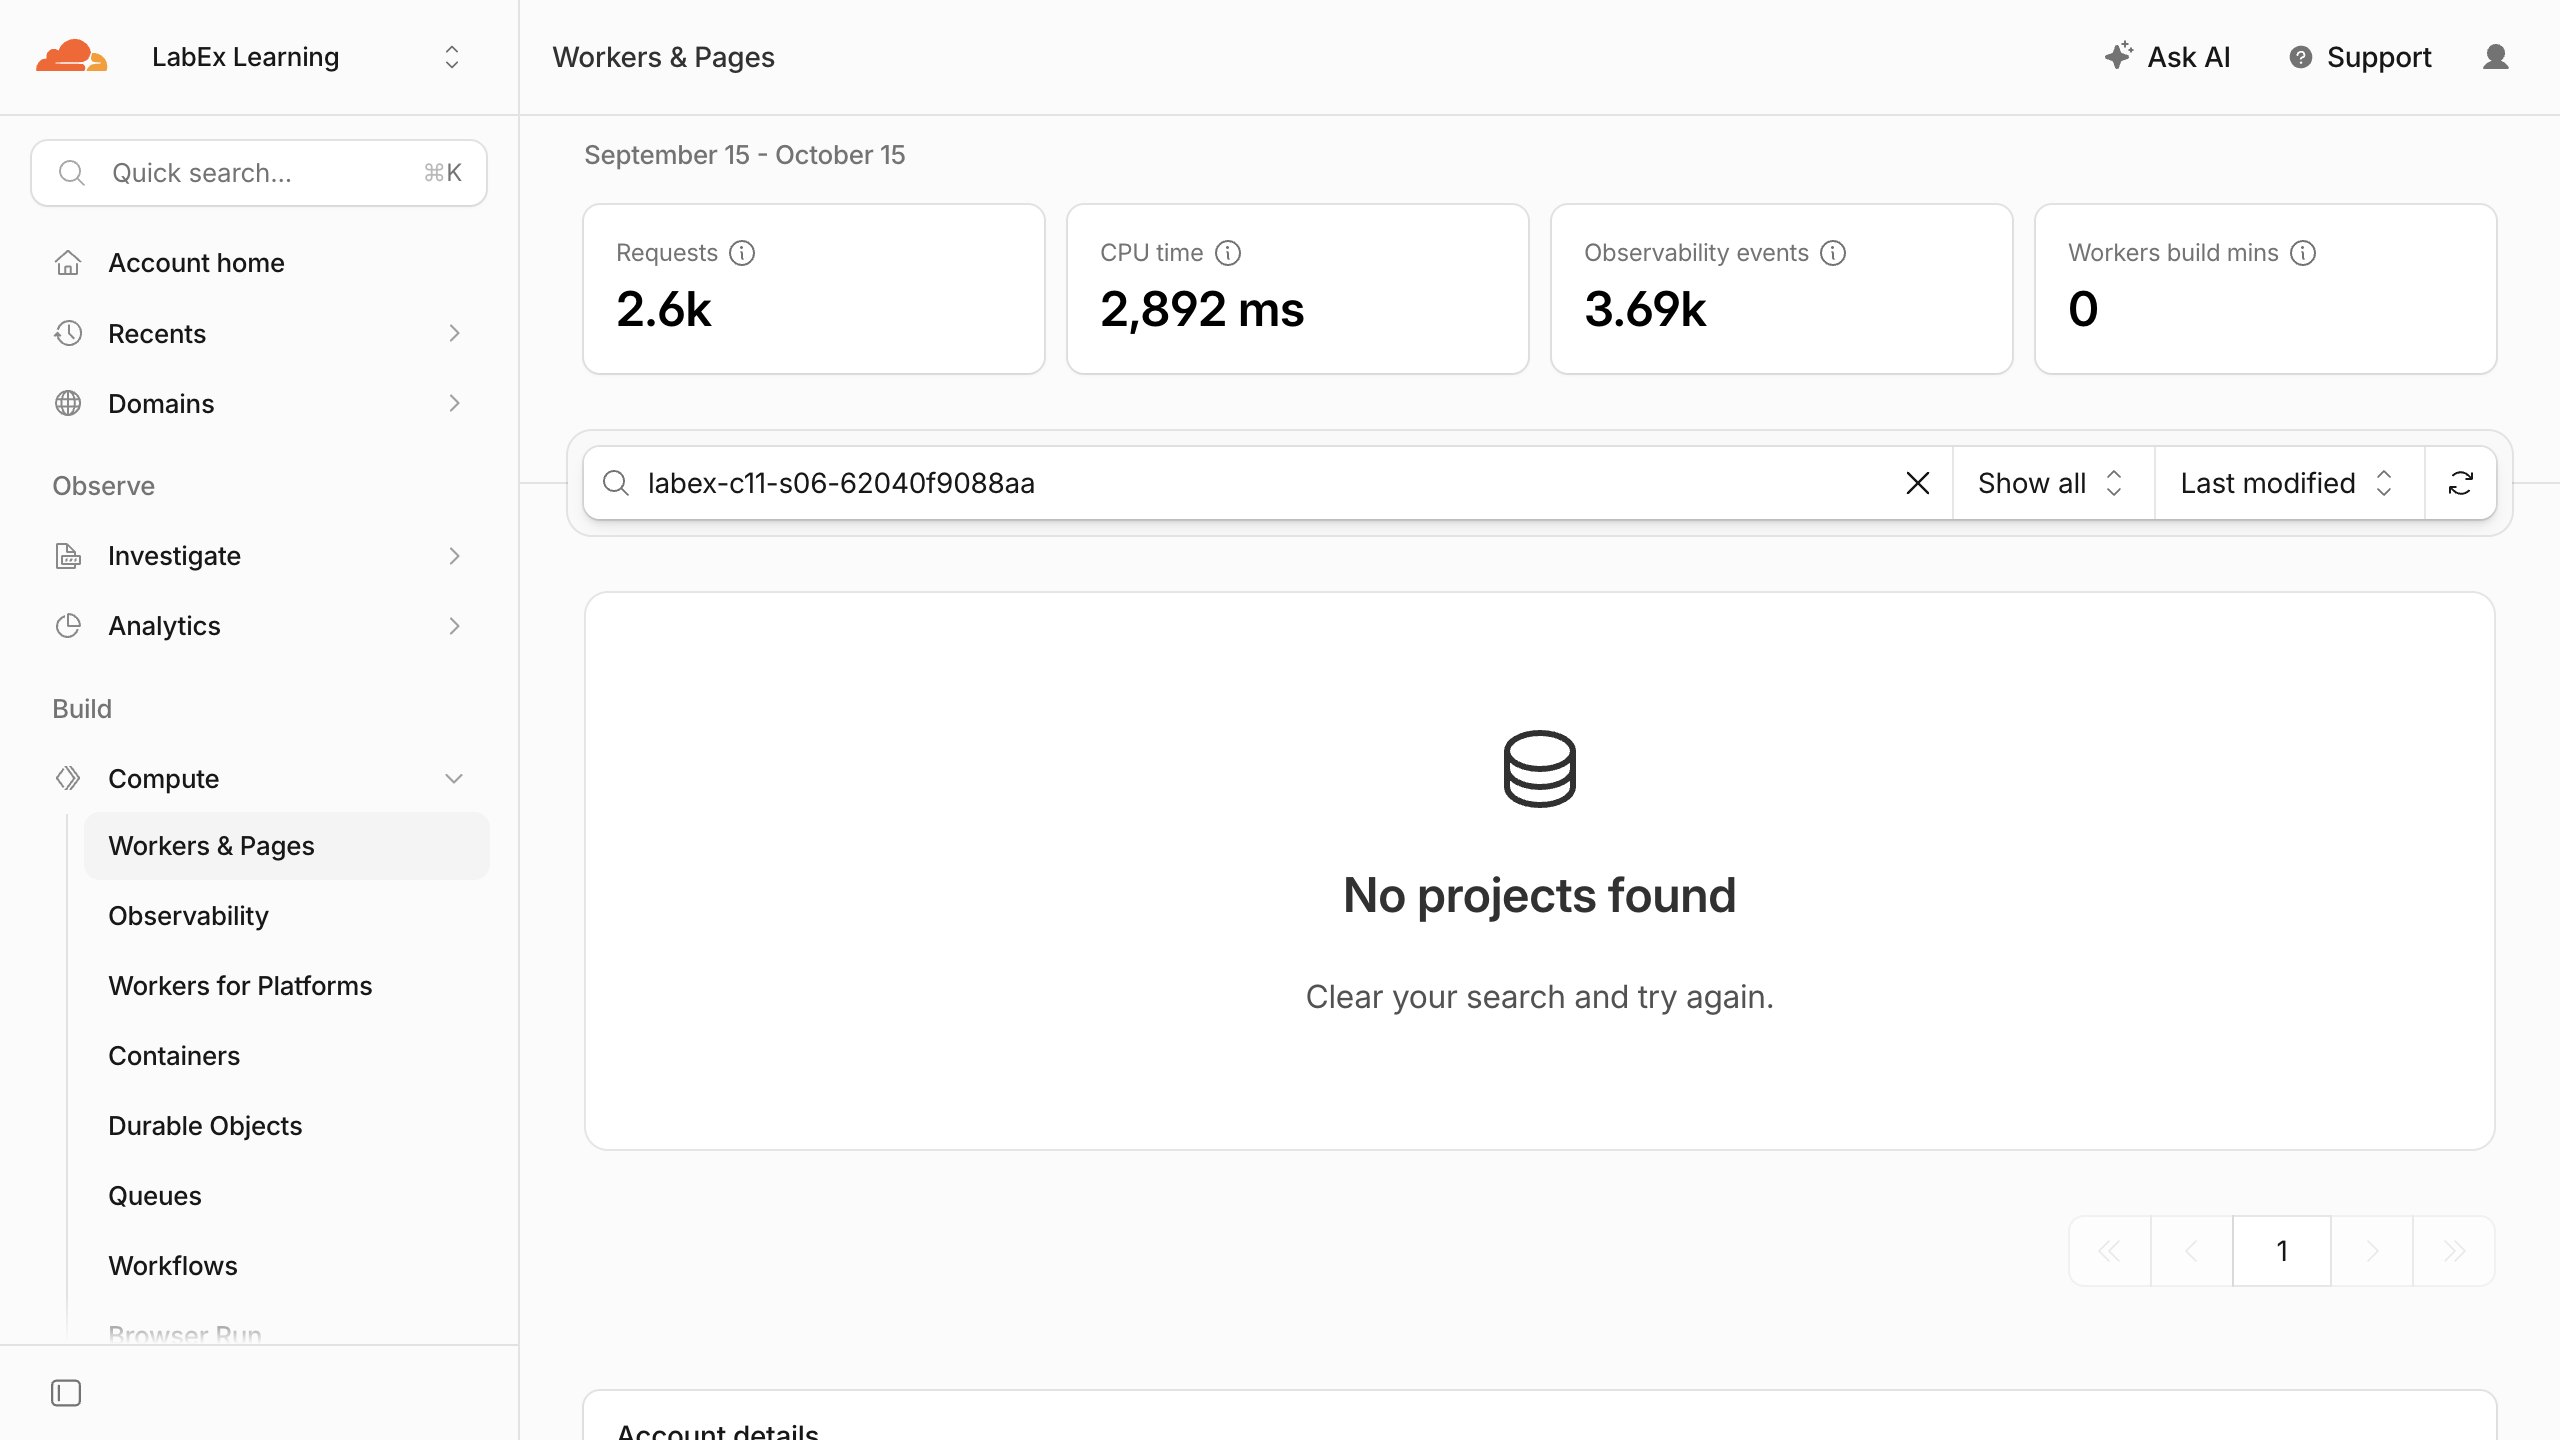This screenshot has width=2560, height=1440.
Task: Collapse the sidebar panel
Action: [66, 1393]
